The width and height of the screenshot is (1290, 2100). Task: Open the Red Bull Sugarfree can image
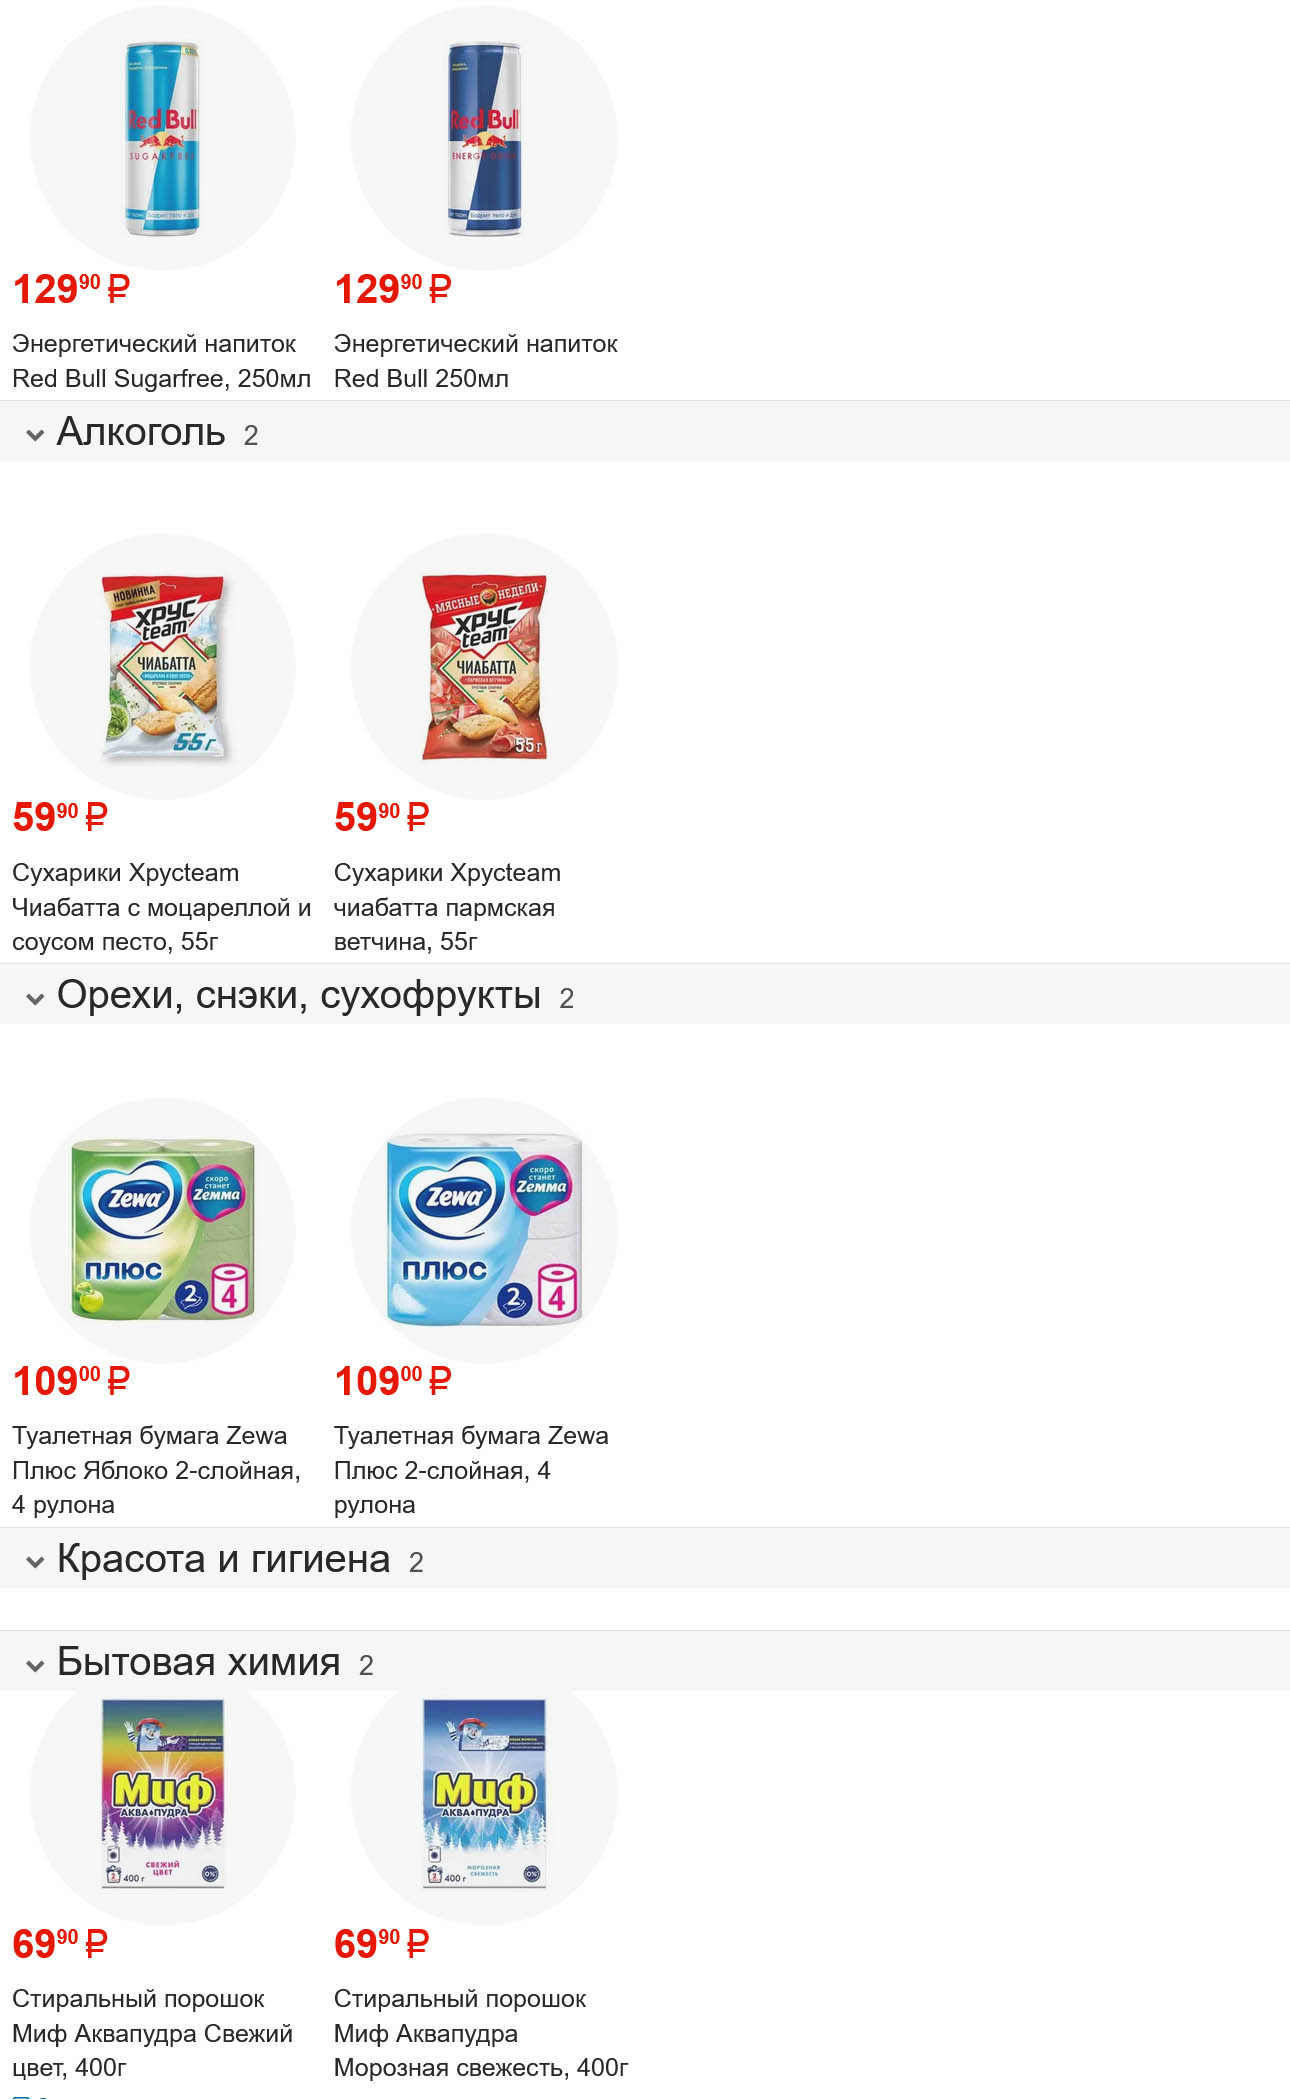[x=163, y=138]
